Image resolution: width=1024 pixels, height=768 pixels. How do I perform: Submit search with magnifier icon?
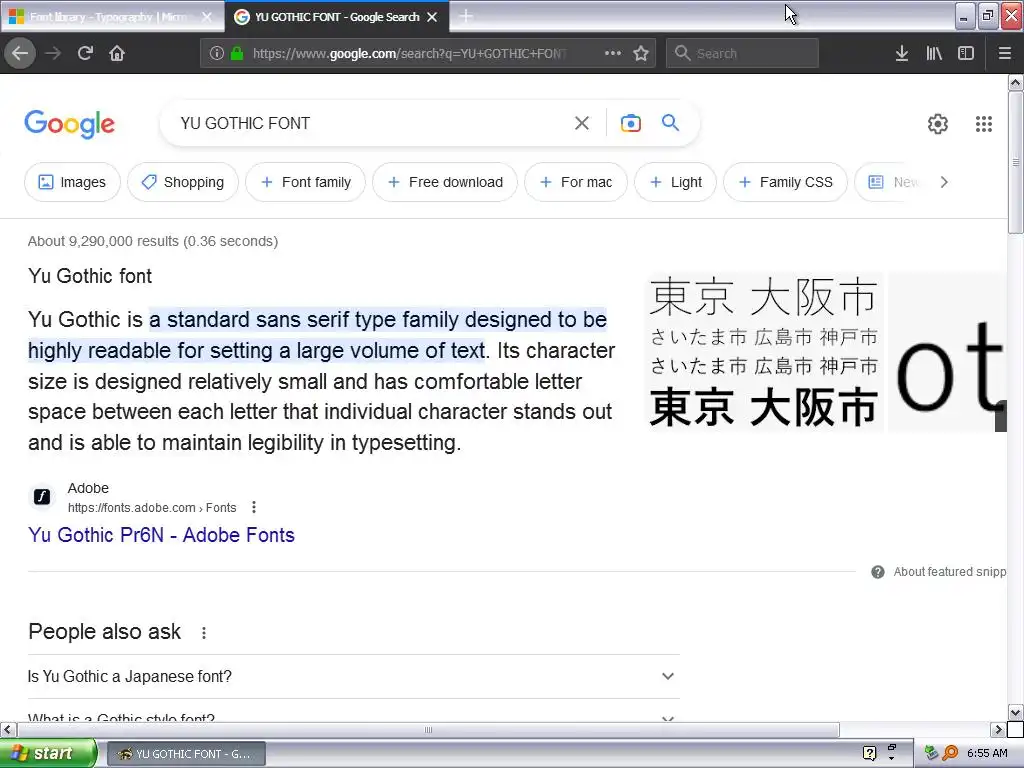pos(670,122)
